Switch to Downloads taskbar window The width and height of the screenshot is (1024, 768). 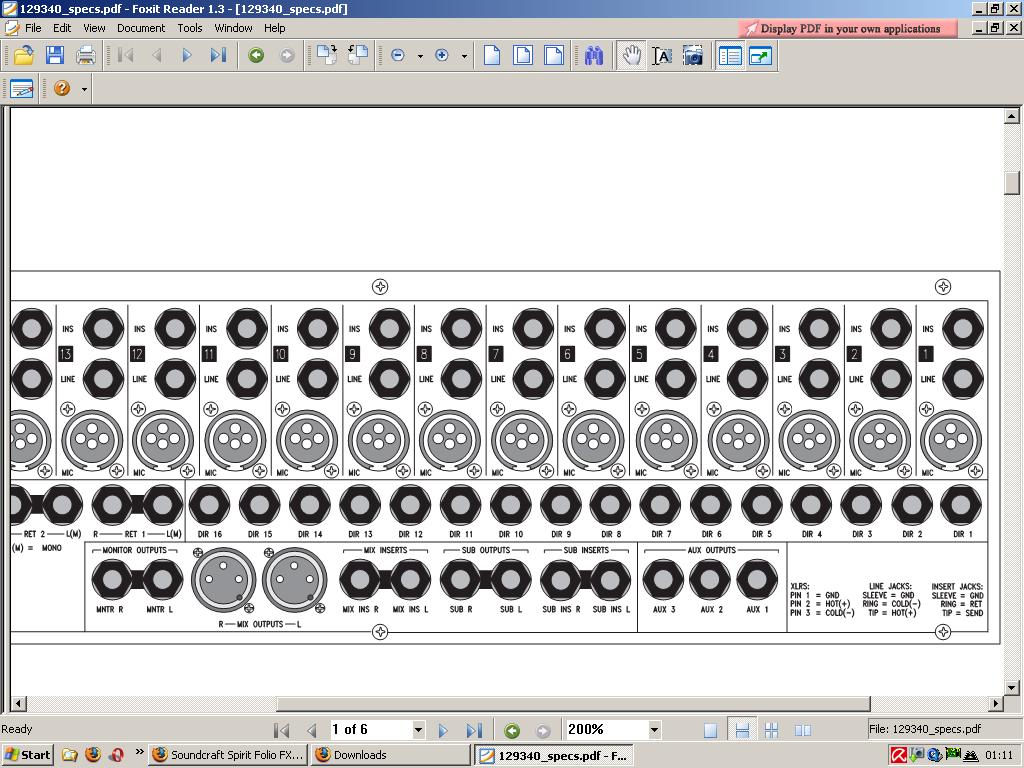[x=391, y=755]
